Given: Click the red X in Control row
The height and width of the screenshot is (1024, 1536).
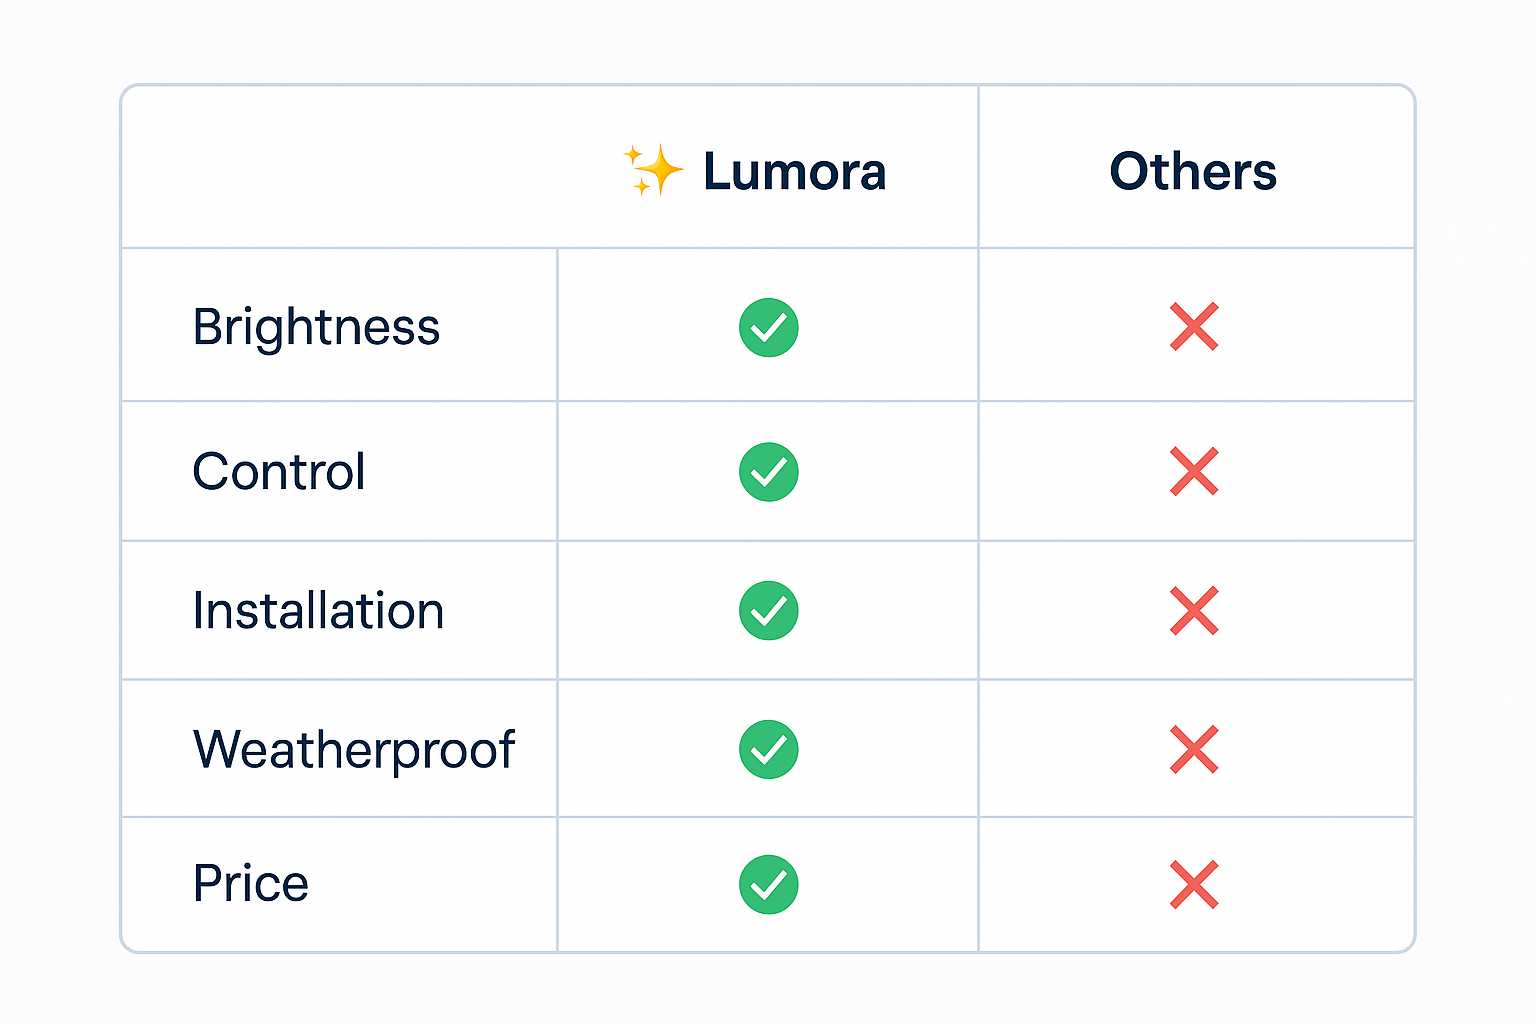Looking at the screenshot, I should click(x=1194, y=472).
